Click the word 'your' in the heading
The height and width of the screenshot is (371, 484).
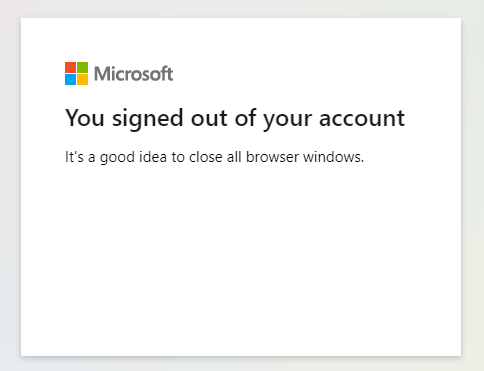pyautogui.click(x=287, y=120)
